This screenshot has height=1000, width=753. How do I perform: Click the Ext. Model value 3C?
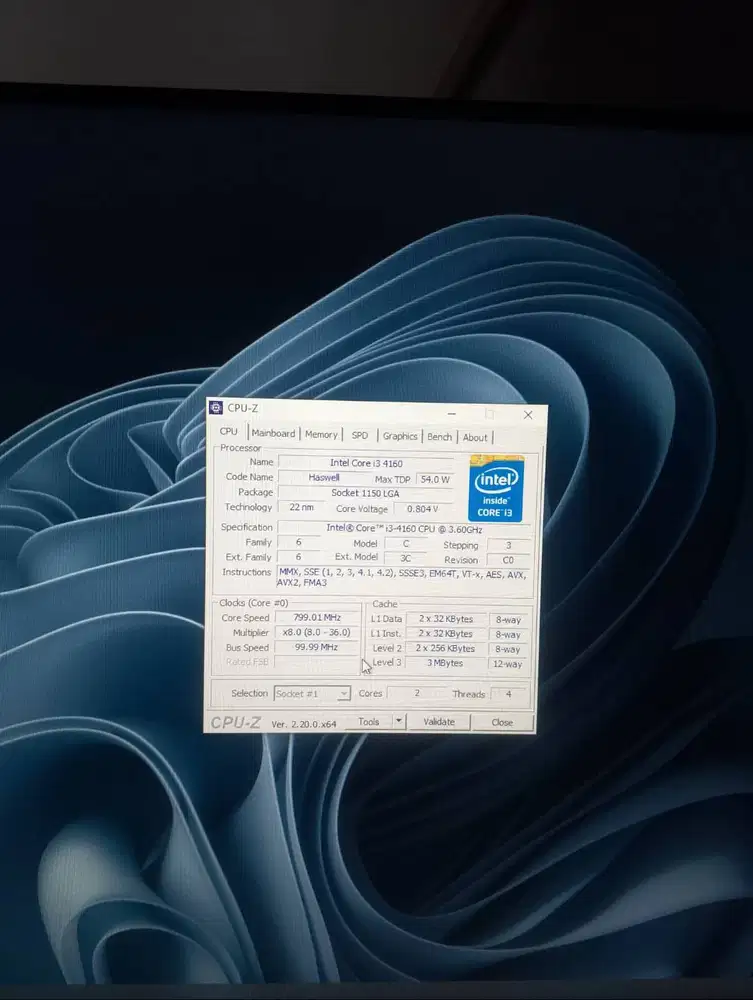(405, 558)
